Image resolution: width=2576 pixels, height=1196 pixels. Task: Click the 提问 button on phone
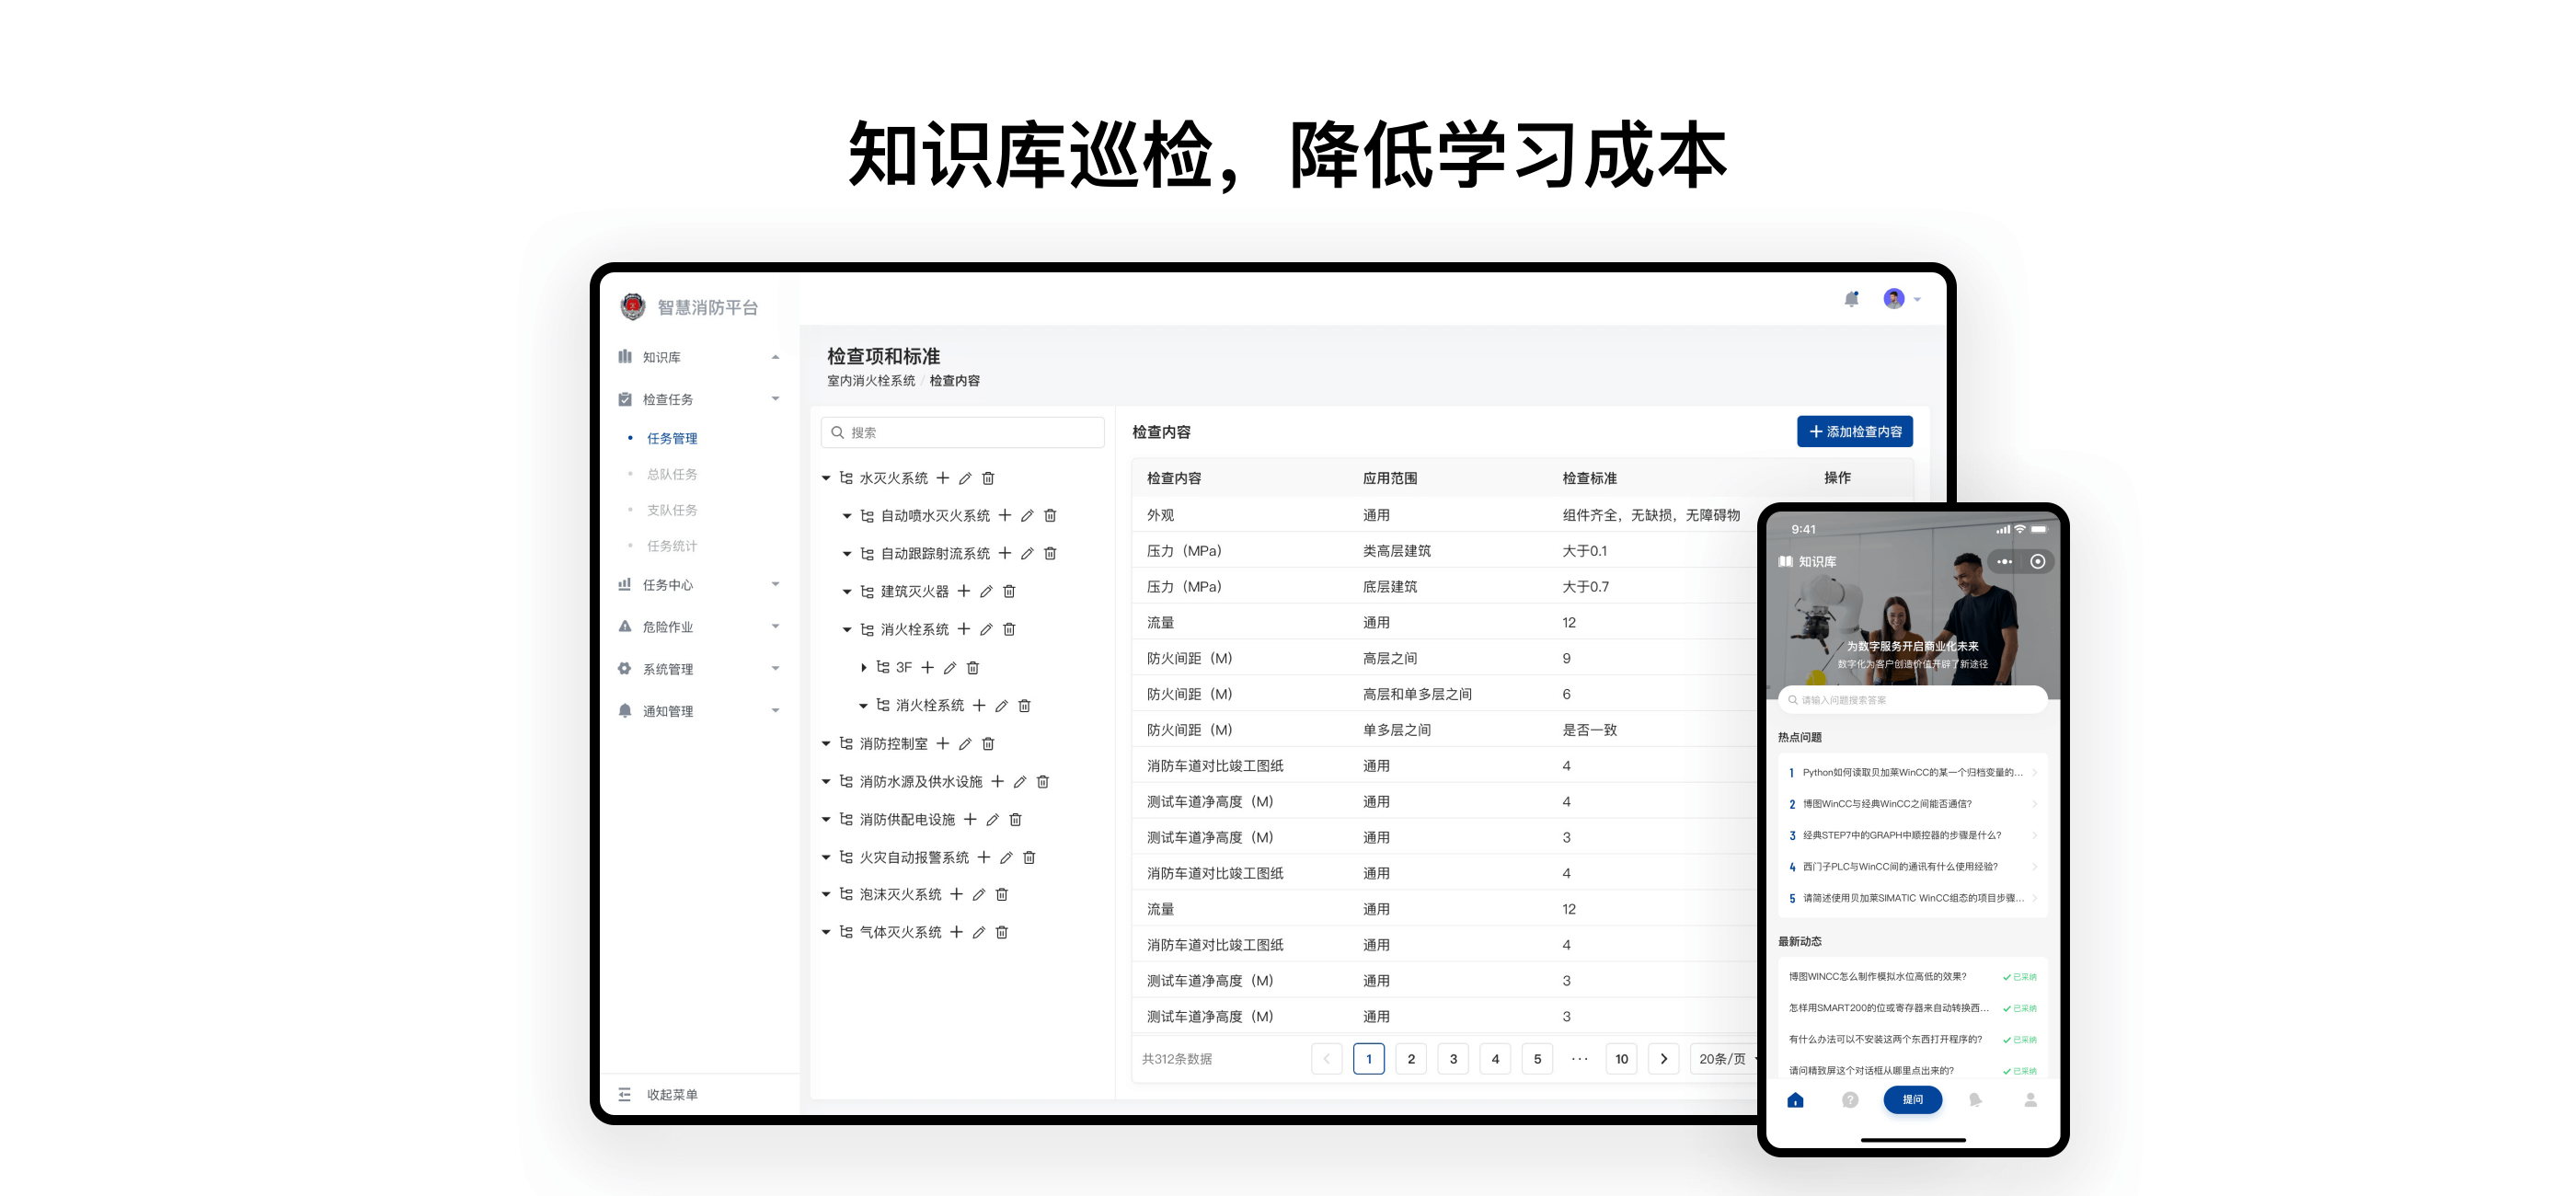pos(1913,1100)
